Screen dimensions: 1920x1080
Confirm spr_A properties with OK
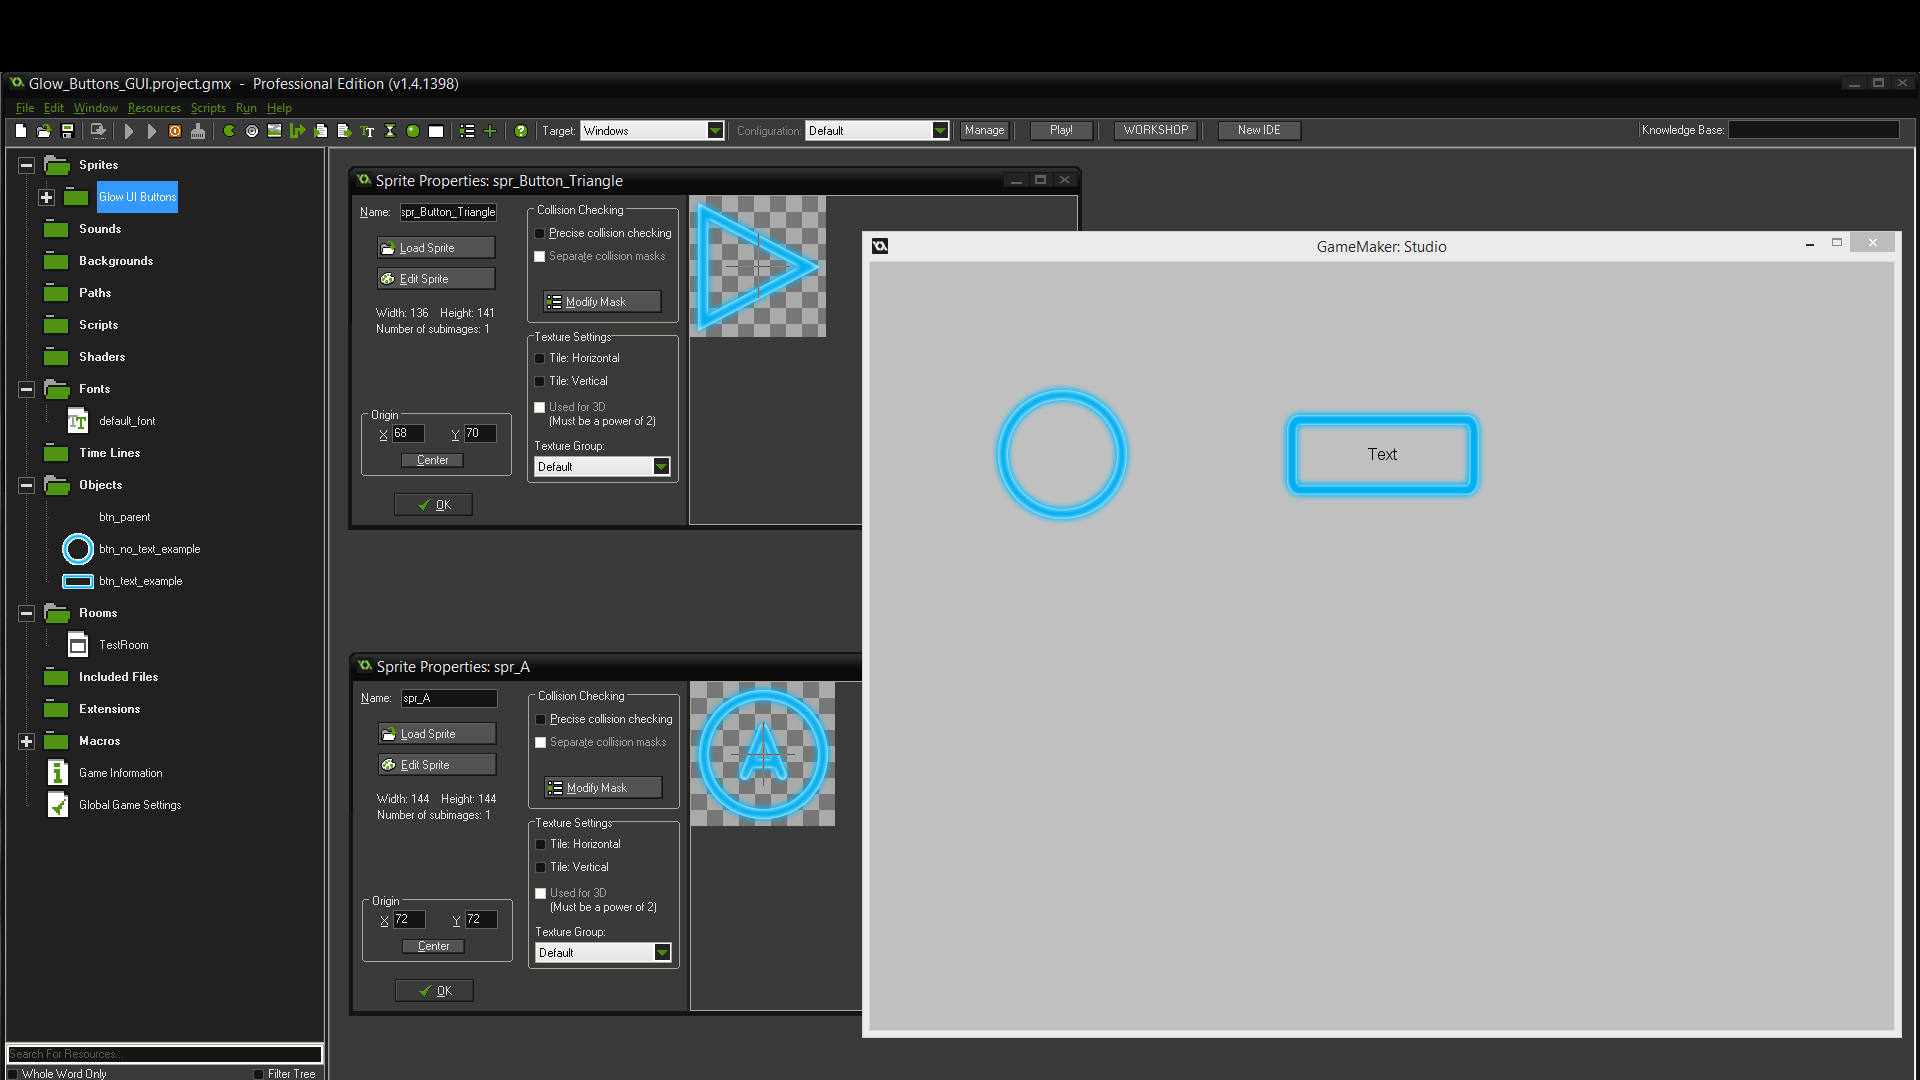[433, 990]
